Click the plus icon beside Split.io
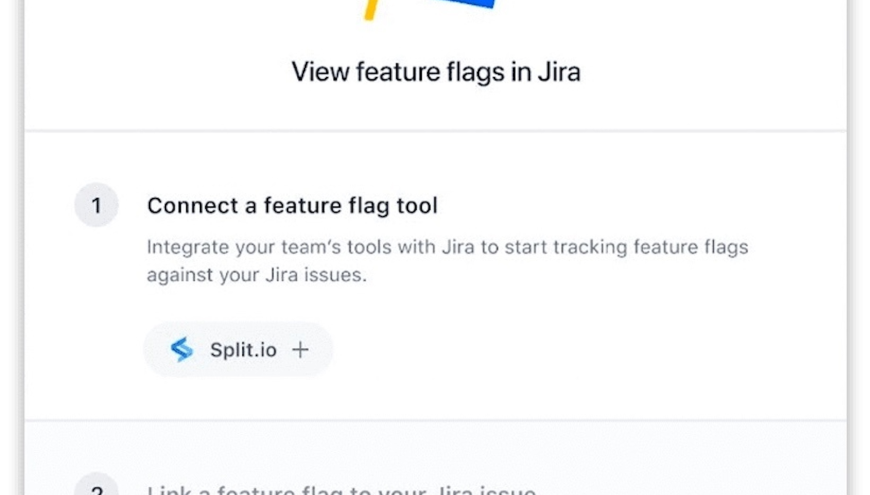The width and height of the screenshot is (870, 495). coord(300,349)
